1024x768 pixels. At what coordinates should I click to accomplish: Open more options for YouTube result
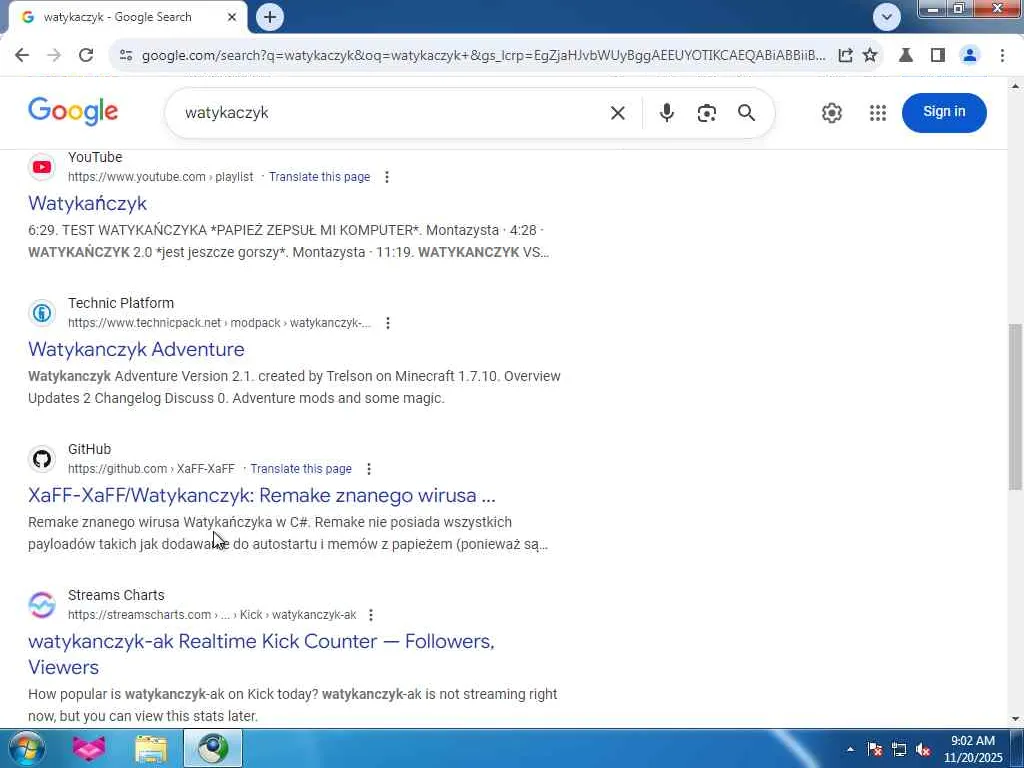tap(387, 177)
